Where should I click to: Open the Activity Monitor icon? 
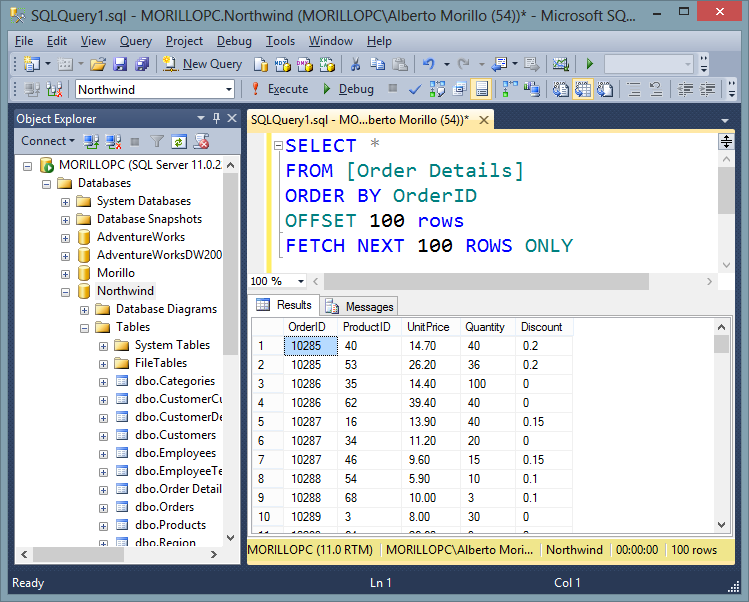coord(561,64)
